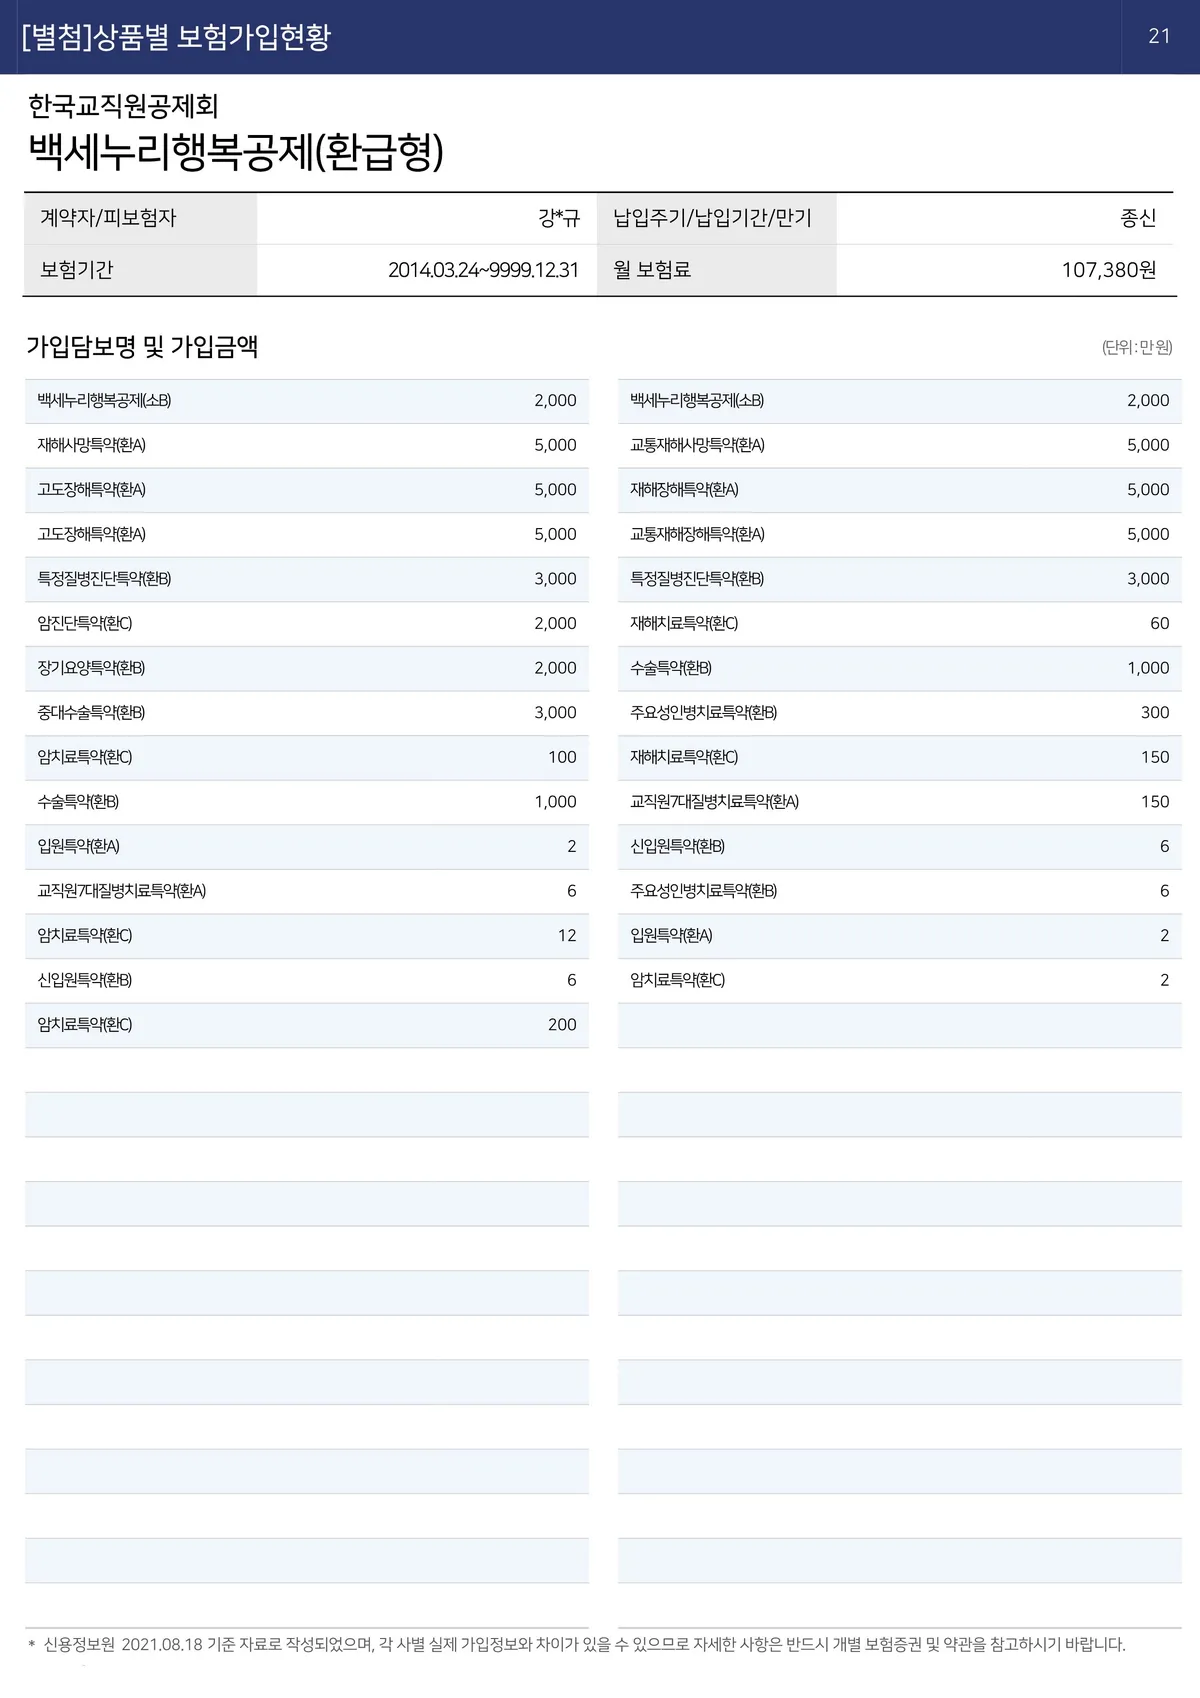The width and height of the screenshot is (1200, 1698).
Task: Click the '월 보험료' label cell
Action: pos(716,270)
